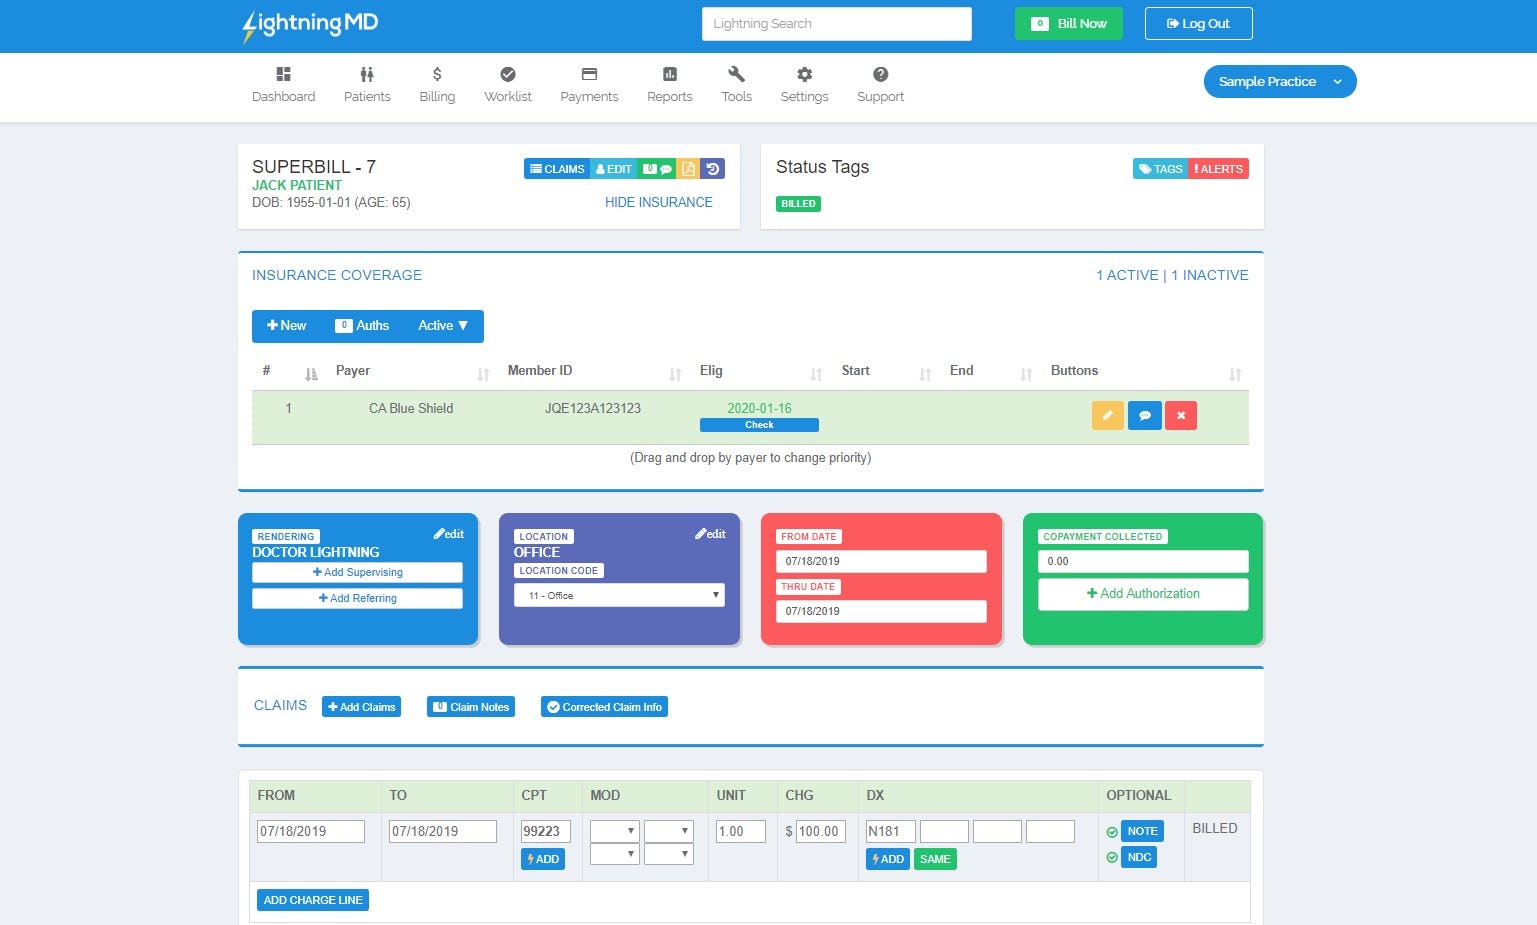The height and width of the screenshot is (925, 1537).
Task: Select the Tools wrench icon
Action: coord(736,83)
